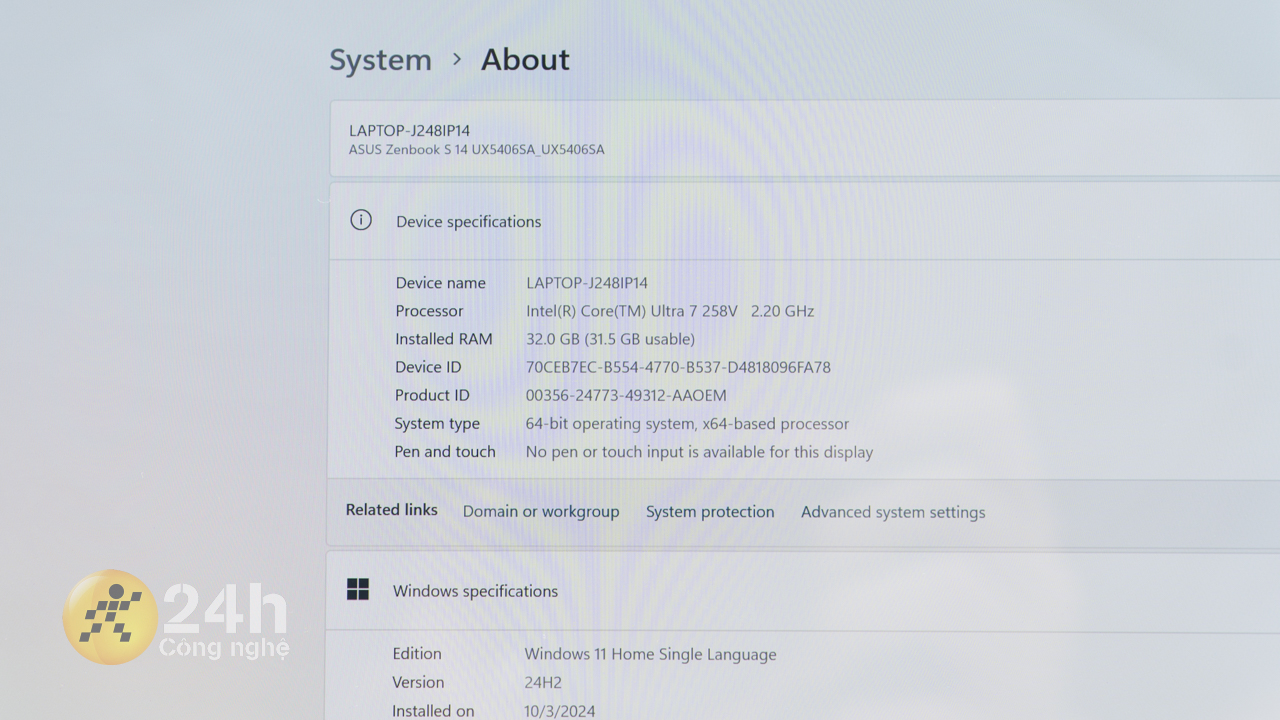This screenshot has width=1280, height=720.
Task: Click the Installed on label
Action: [x=433, y=712]
